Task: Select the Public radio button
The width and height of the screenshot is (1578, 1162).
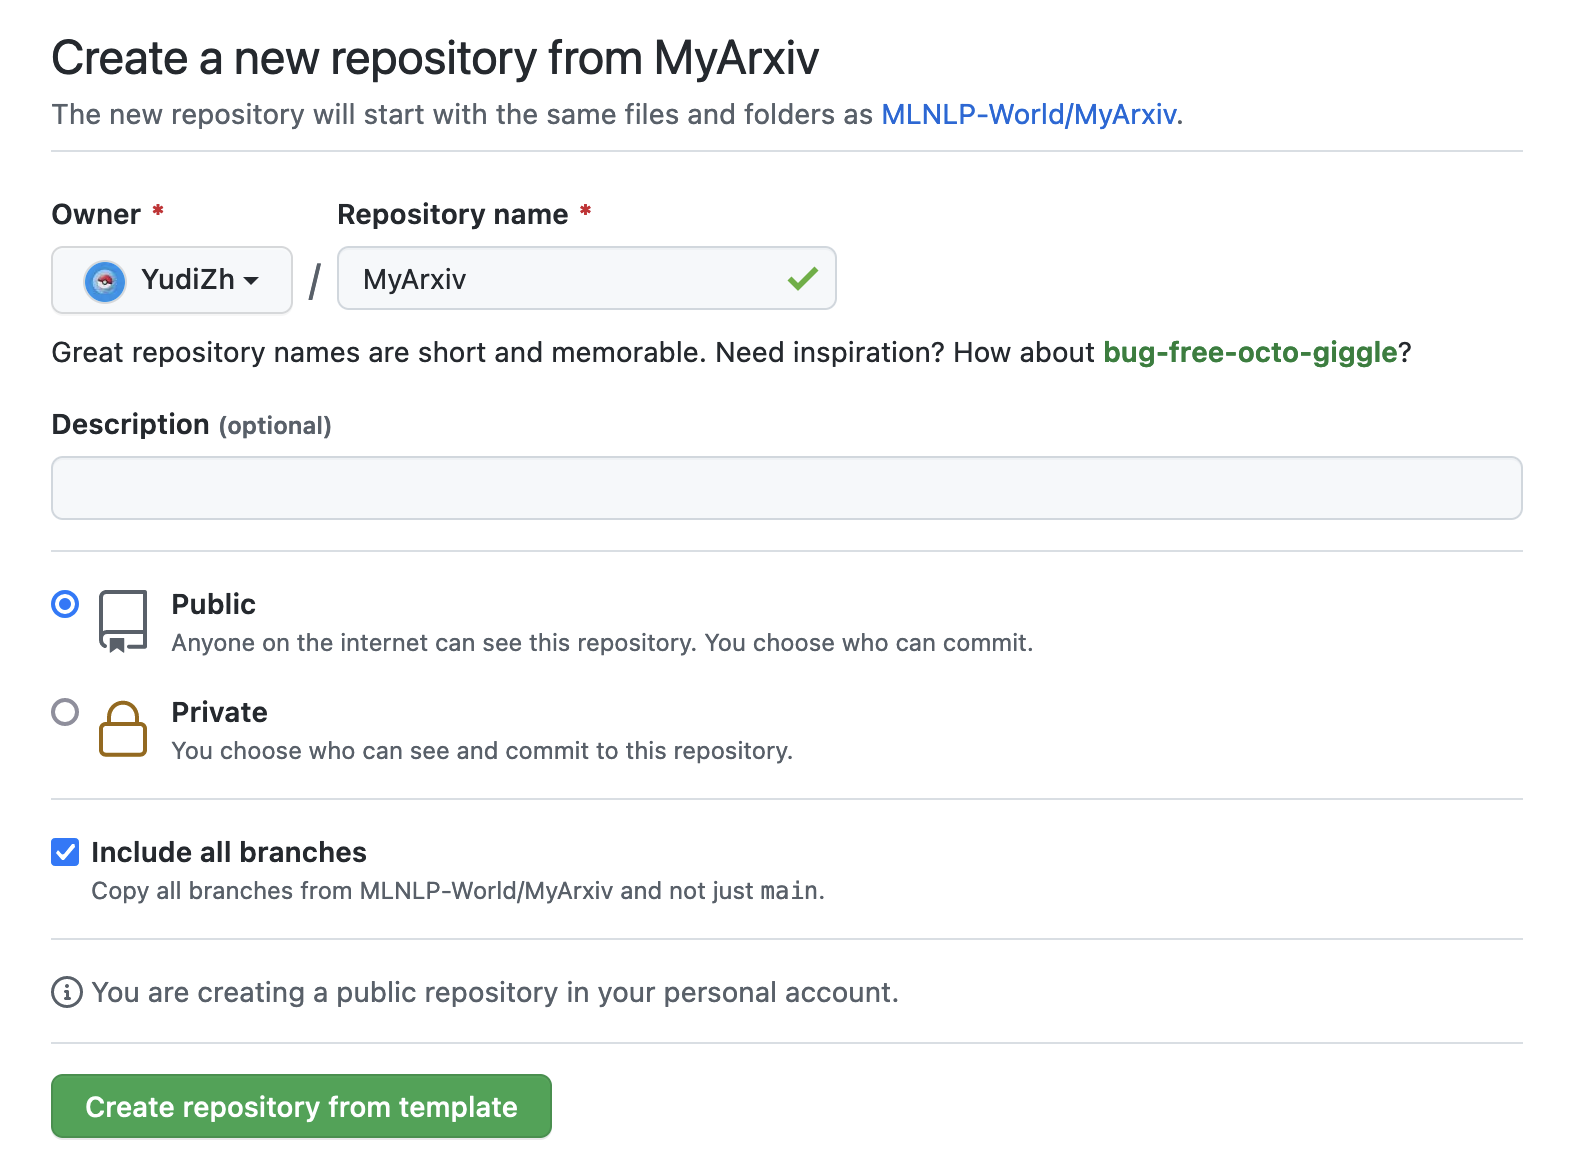Action: tap(65, 604)
